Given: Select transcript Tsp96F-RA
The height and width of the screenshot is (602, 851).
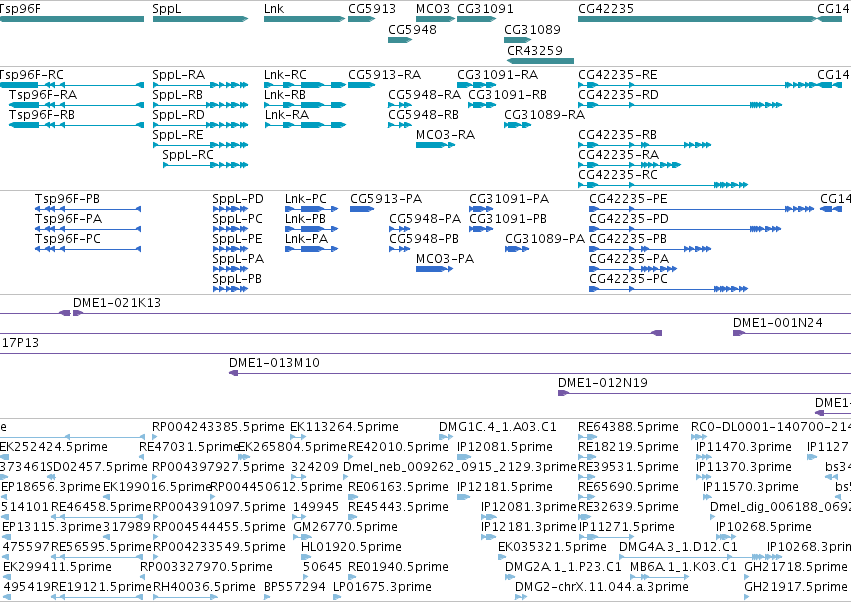Looking at the screenshot, I should point(43,95).
